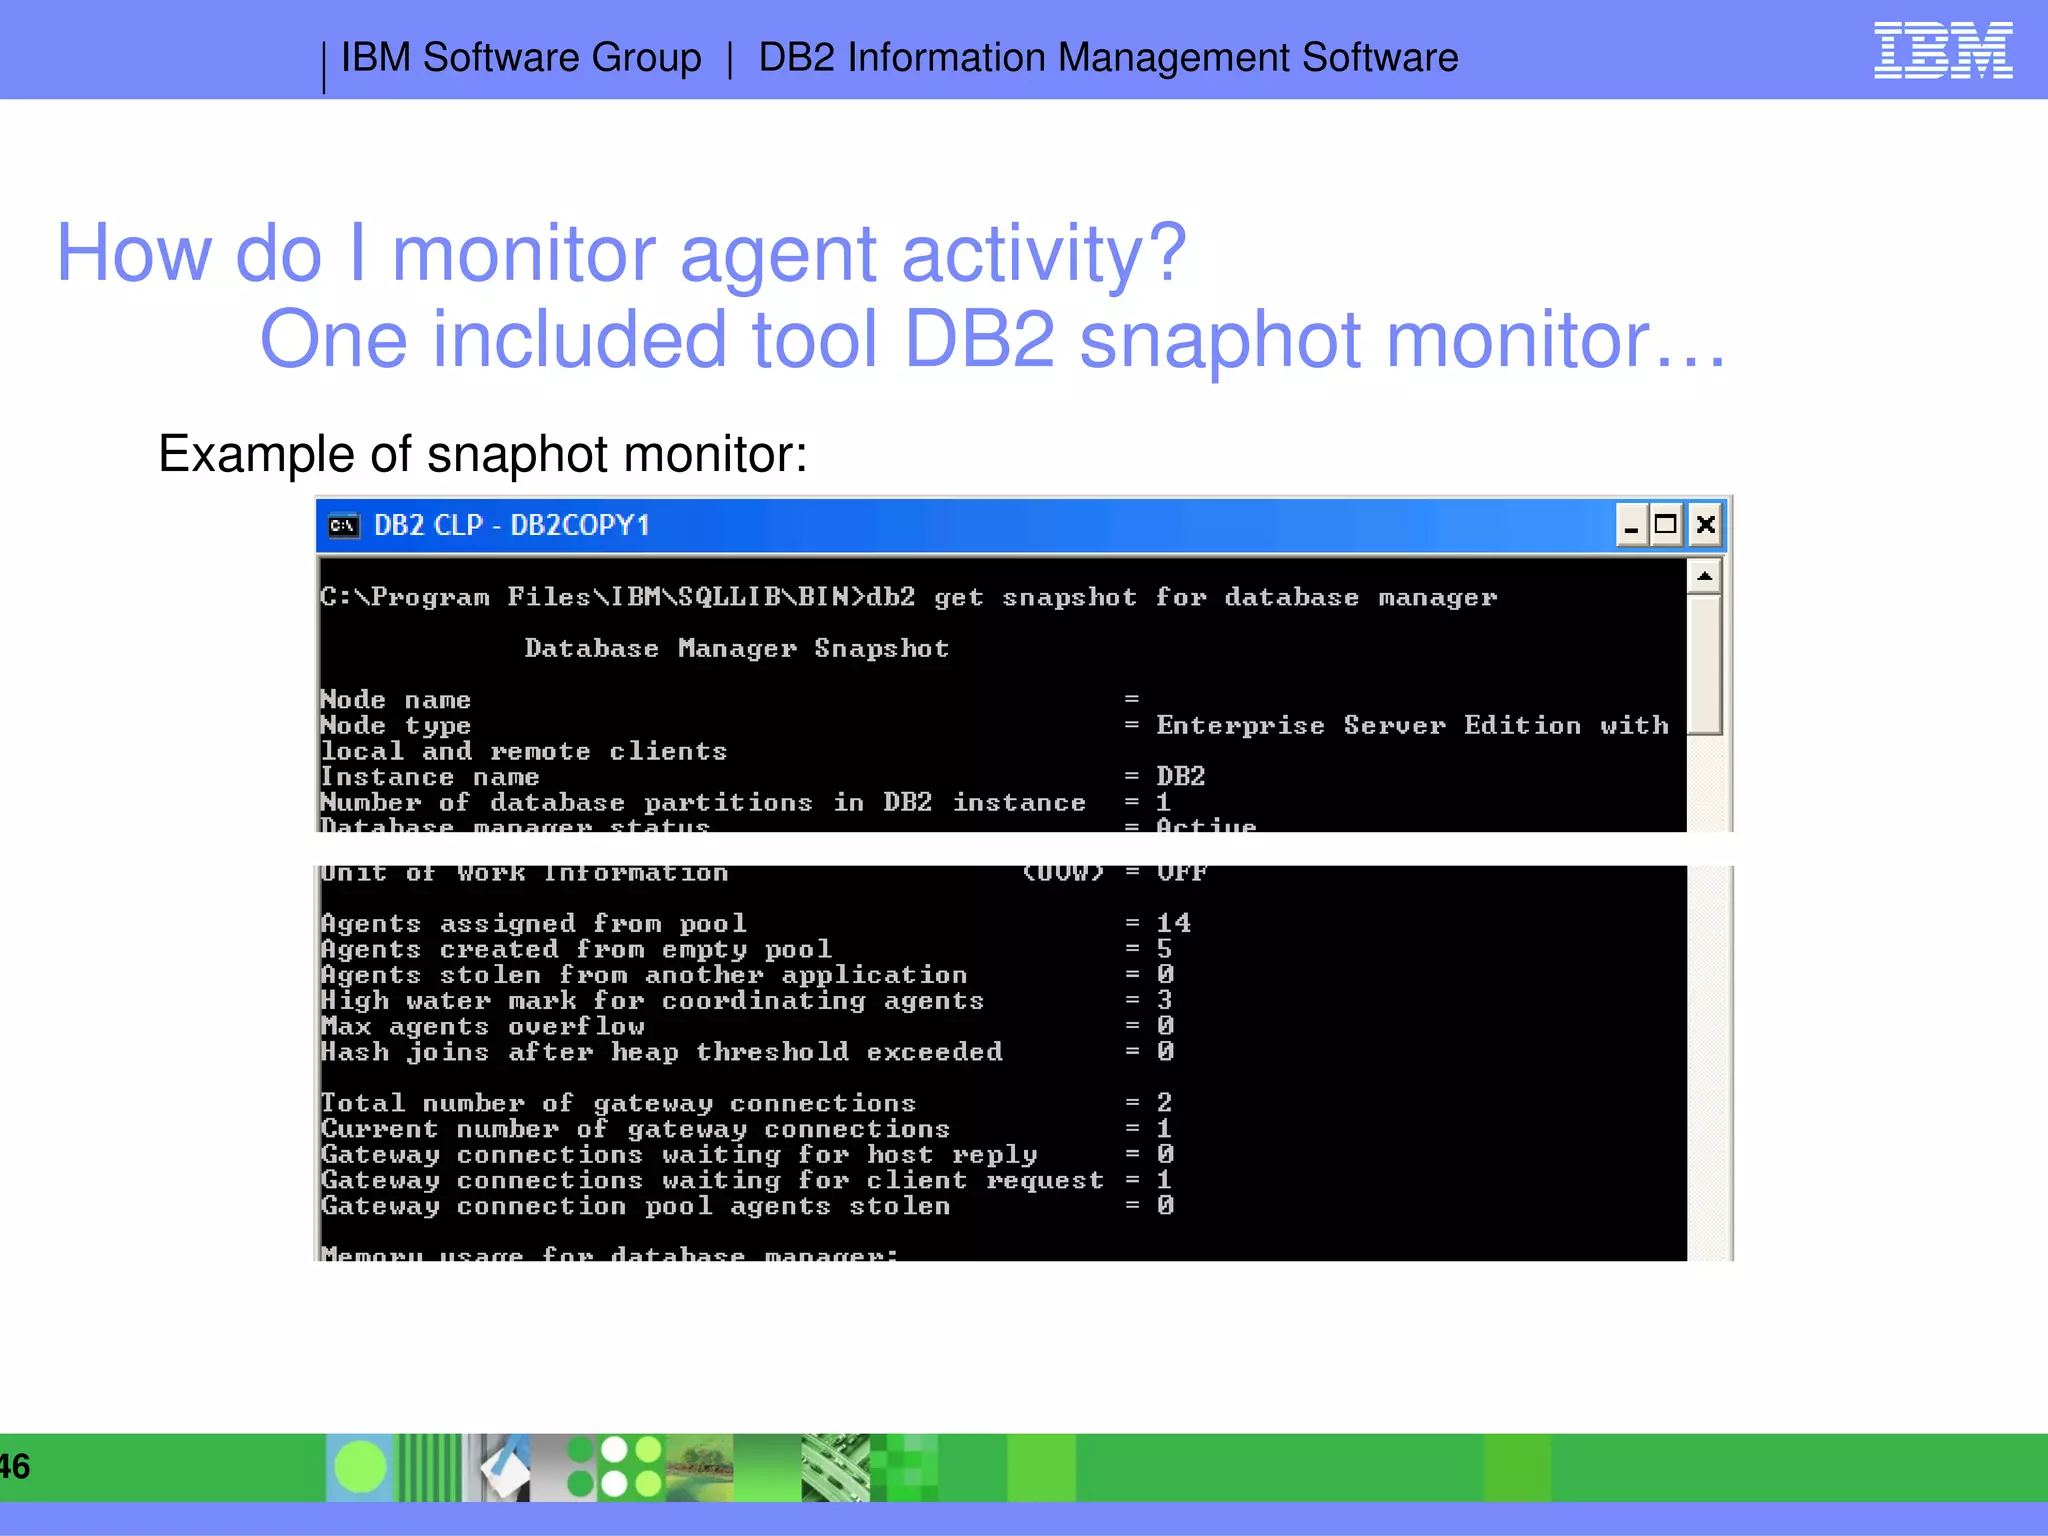Viewport: 2048px width, 1536px height.
Task: Click 'Agents created from empty pool' row
Action: pos(747,949)
